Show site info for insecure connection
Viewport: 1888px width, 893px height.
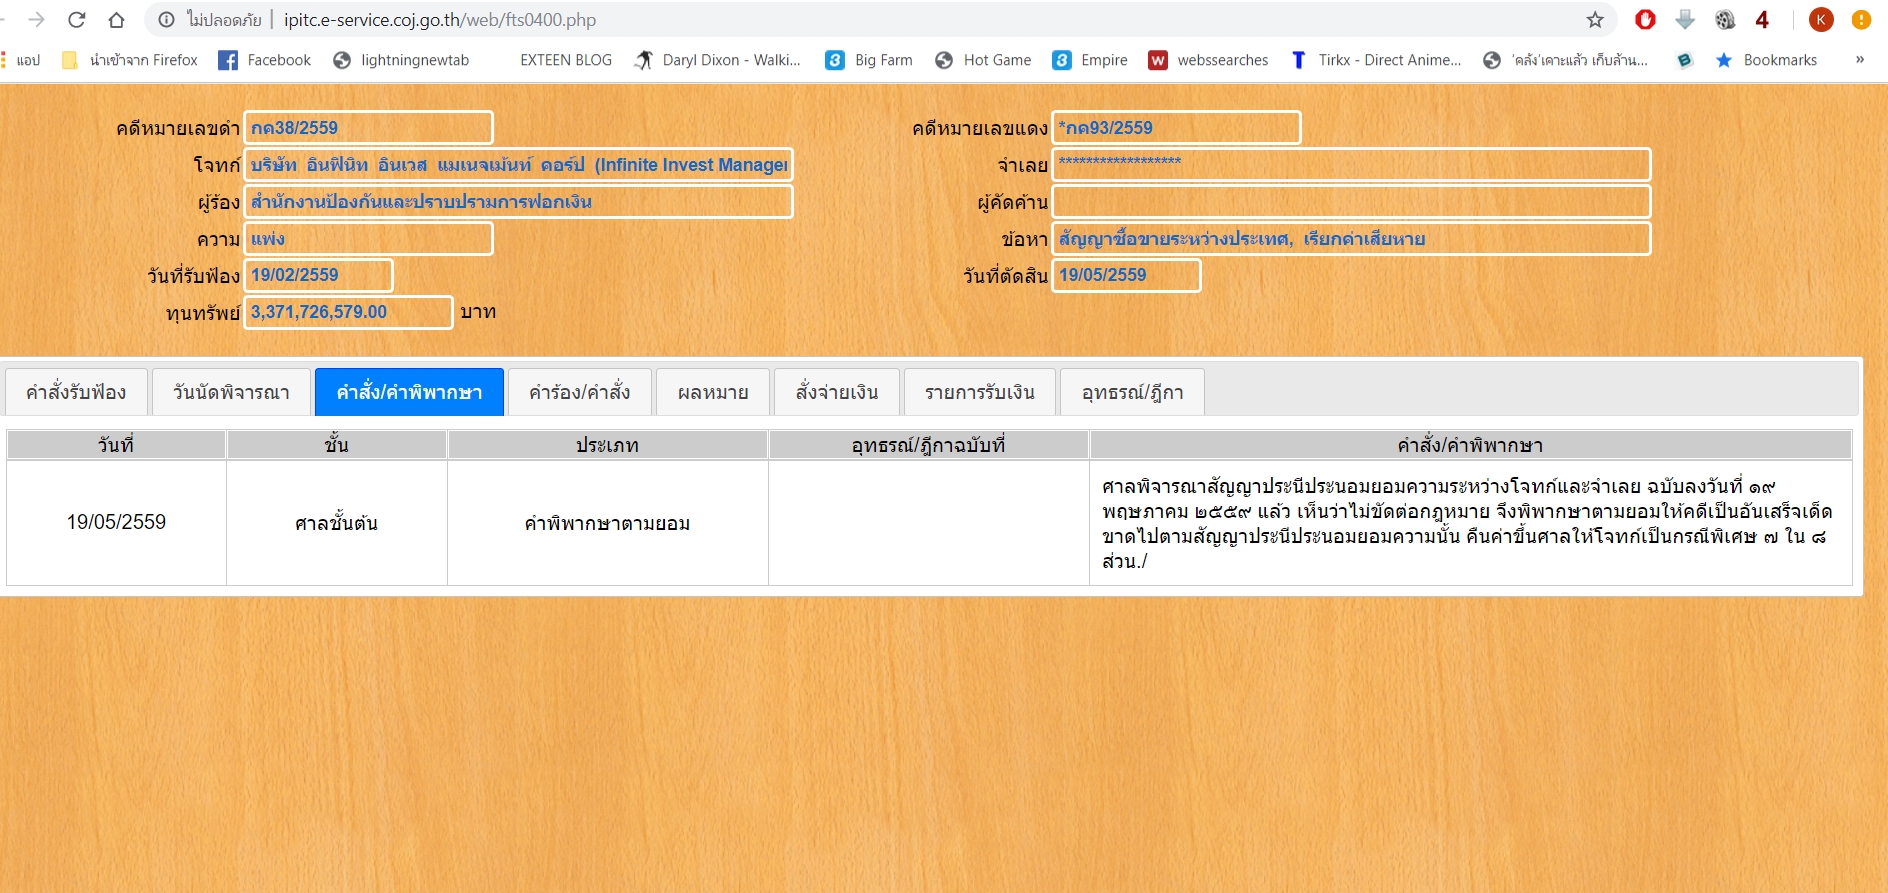pos(167,20)
